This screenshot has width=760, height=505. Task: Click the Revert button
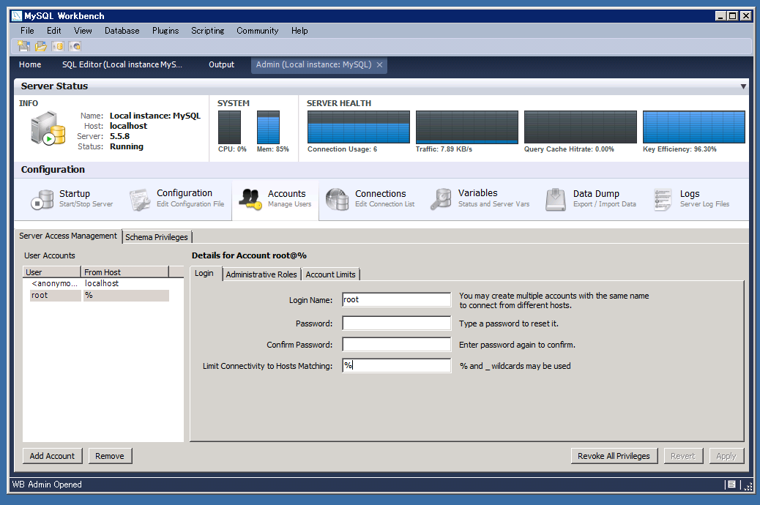(682, 456)
